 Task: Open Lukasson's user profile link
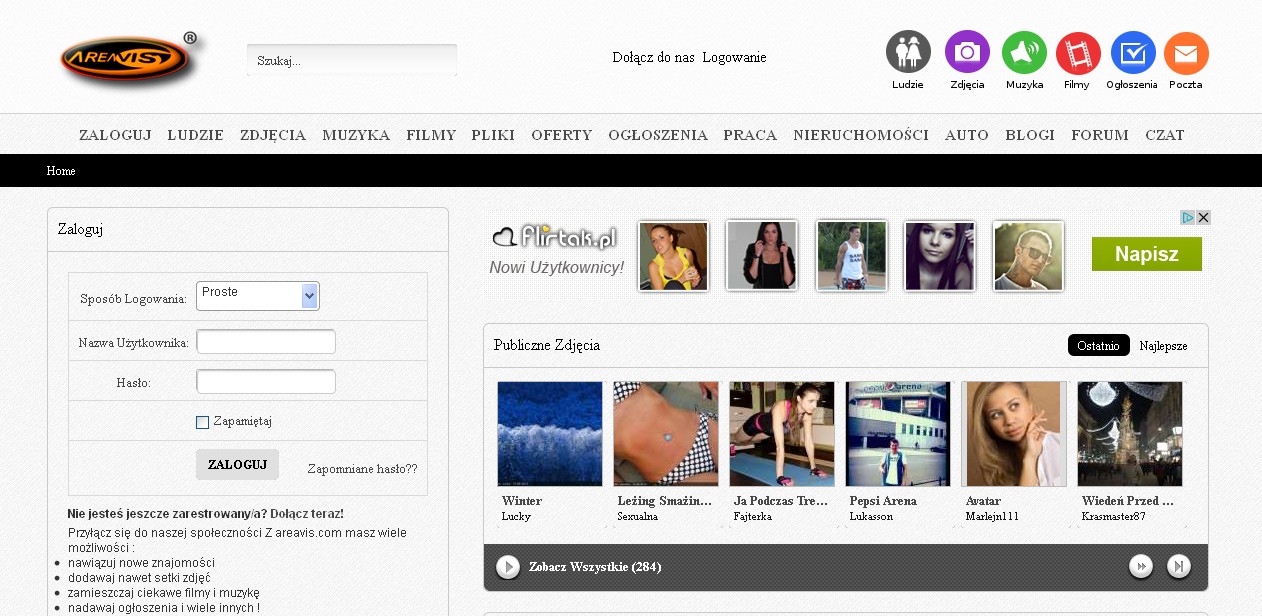point(871,517)
